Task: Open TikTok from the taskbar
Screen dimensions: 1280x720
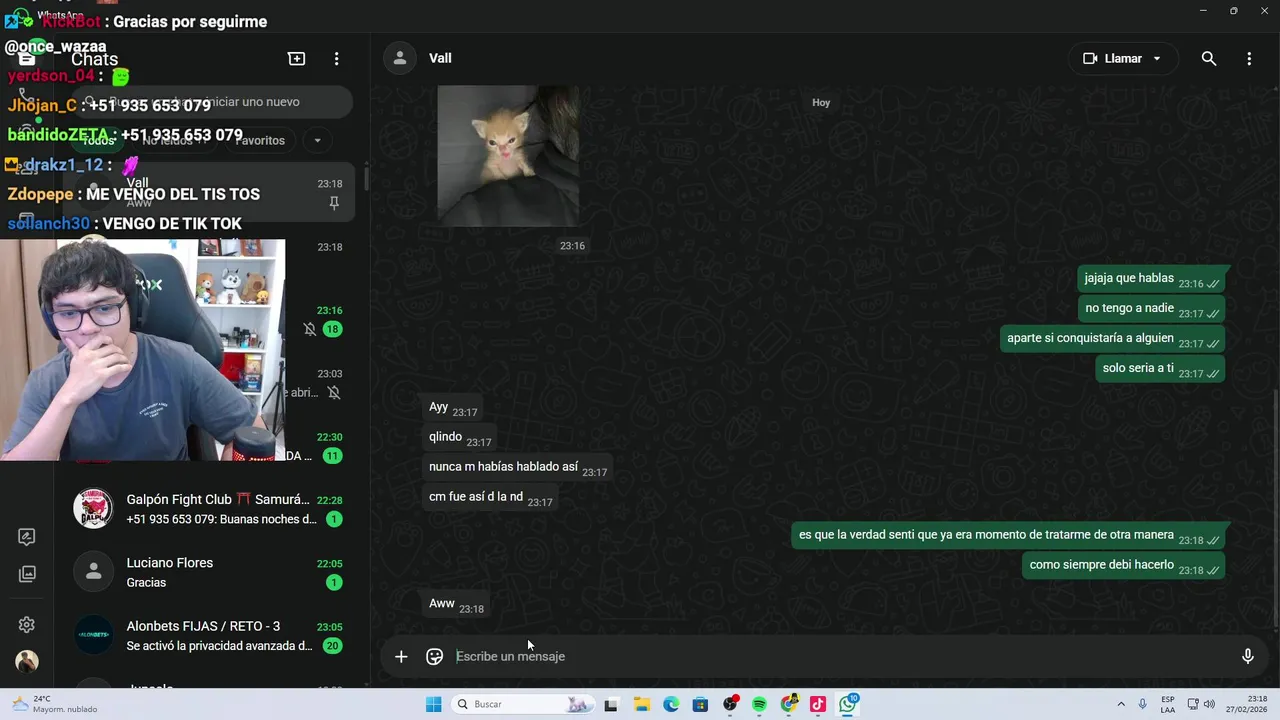Action: (818, 705)
